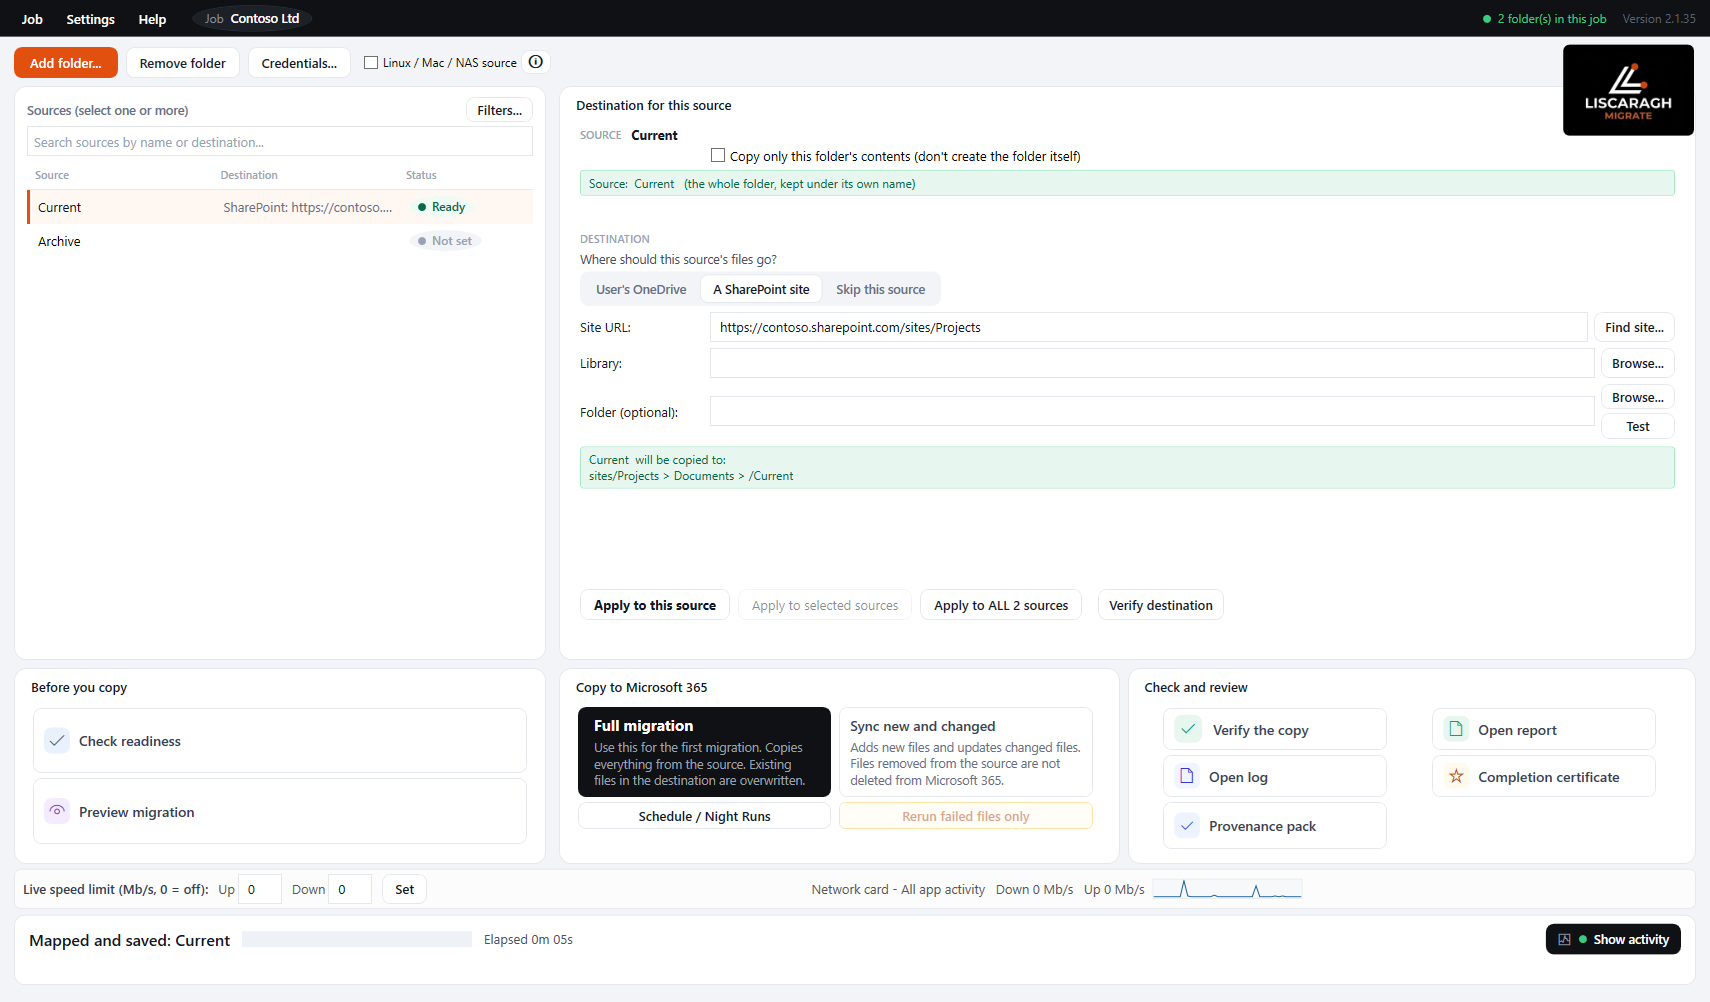Viewport: 1710px width, 1002px height.
Task: Enable the Linux / Mac / NAS source checkbox
Action: 371,62
